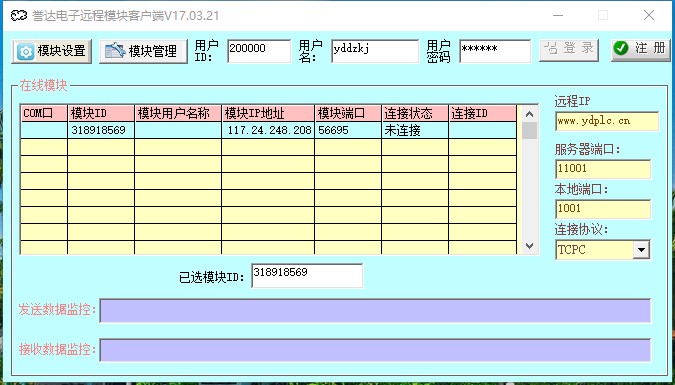Click the 连接状态 column header
Image resolution: width=675 pixels, height=385 pixels.
click(415, 114)
